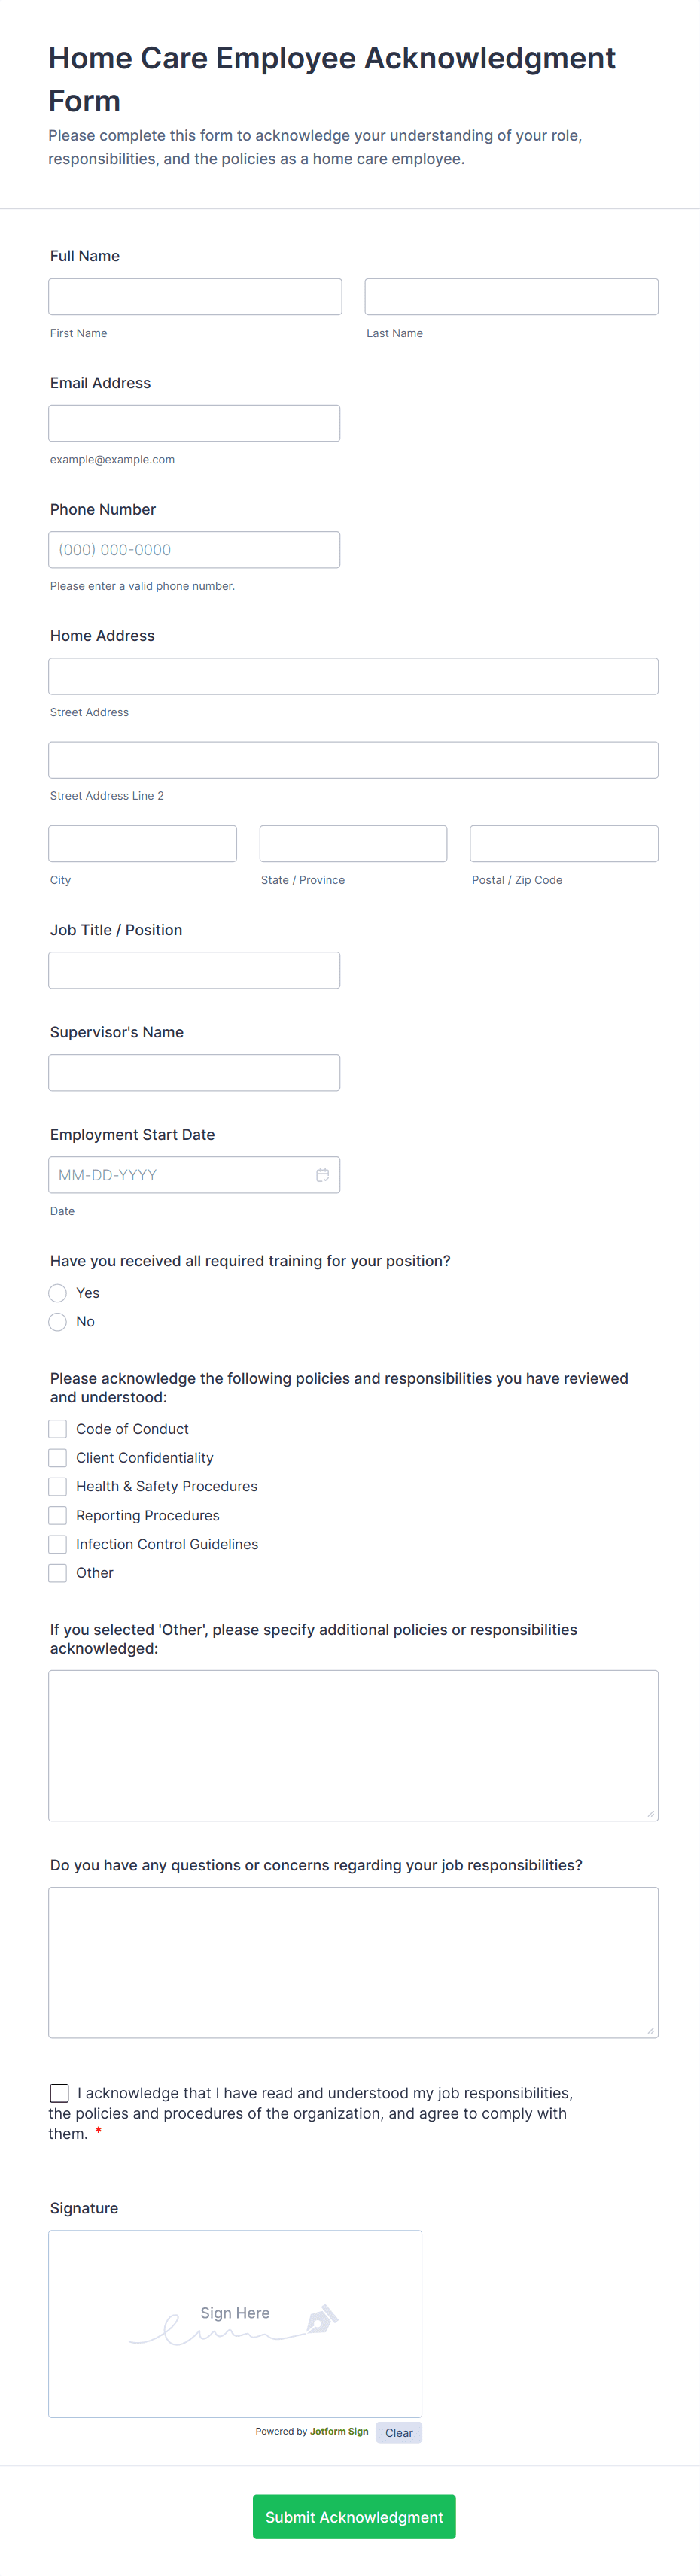Check the Code of Conduct box
700x2576 pixels.
pyautogui.click(x=58, y=1429)
